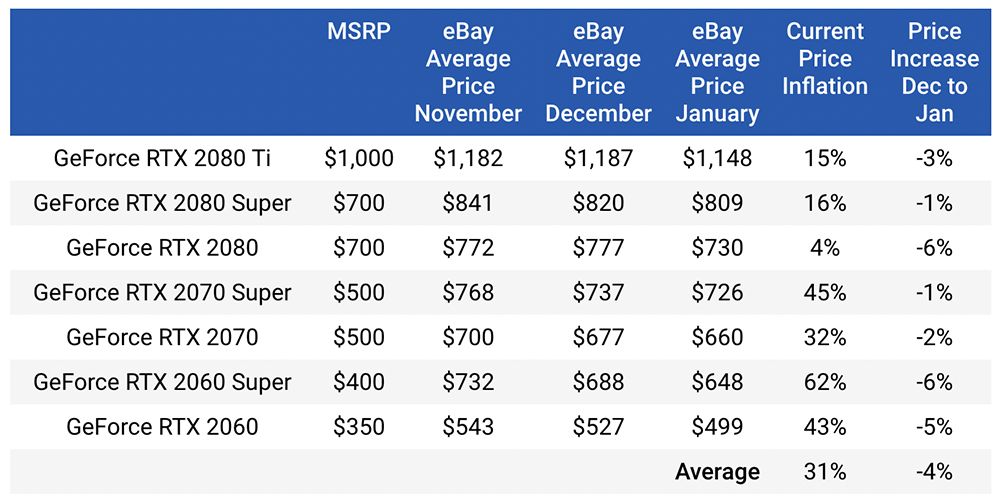Click the GeForce RTX 2080 Ti row label
1000x504 pixels.
click(163, 158)
